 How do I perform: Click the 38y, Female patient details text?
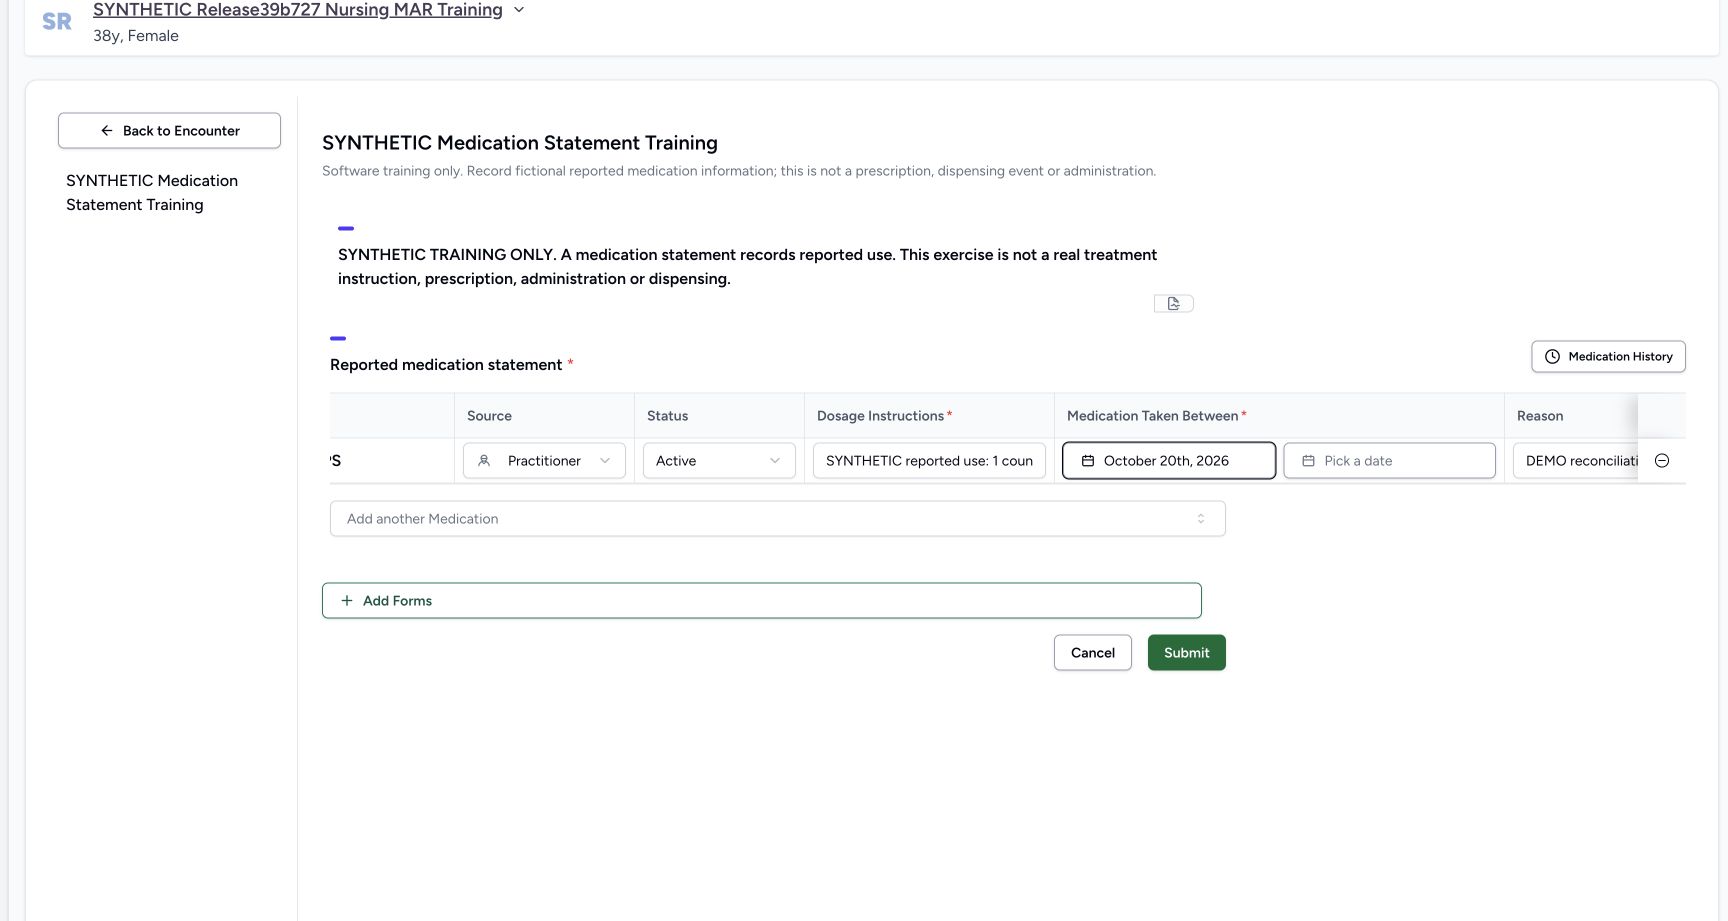pos(136,36)
